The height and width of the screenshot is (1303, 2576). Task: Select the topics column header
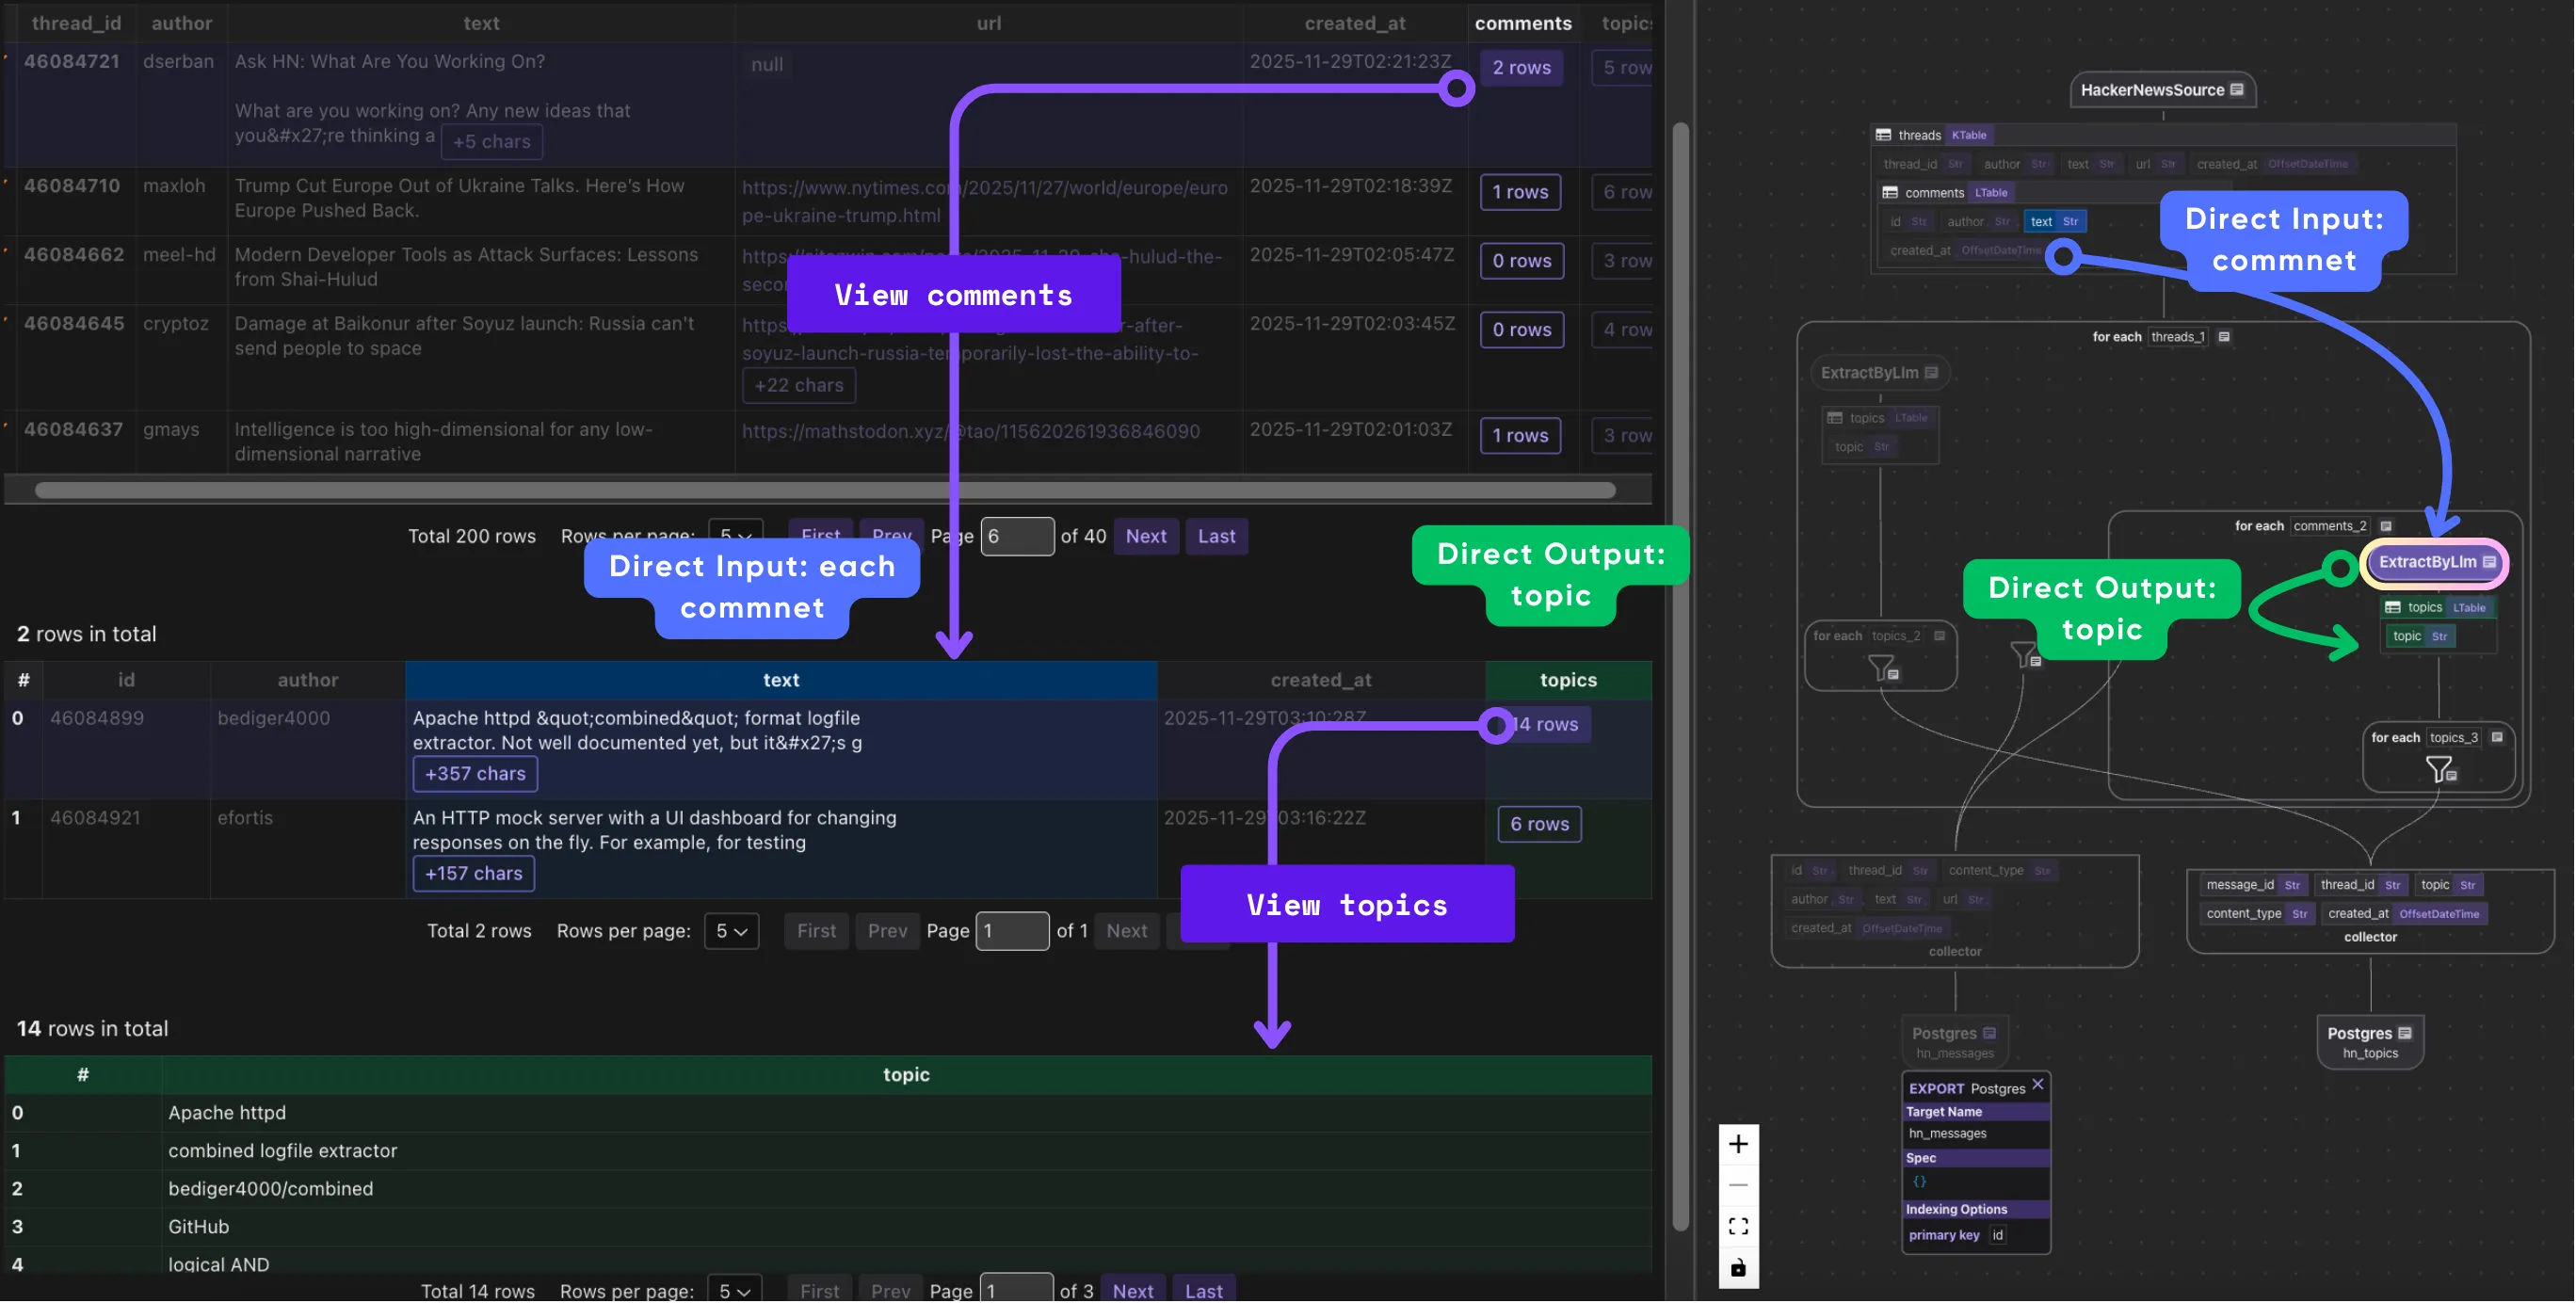point(1567,680)
